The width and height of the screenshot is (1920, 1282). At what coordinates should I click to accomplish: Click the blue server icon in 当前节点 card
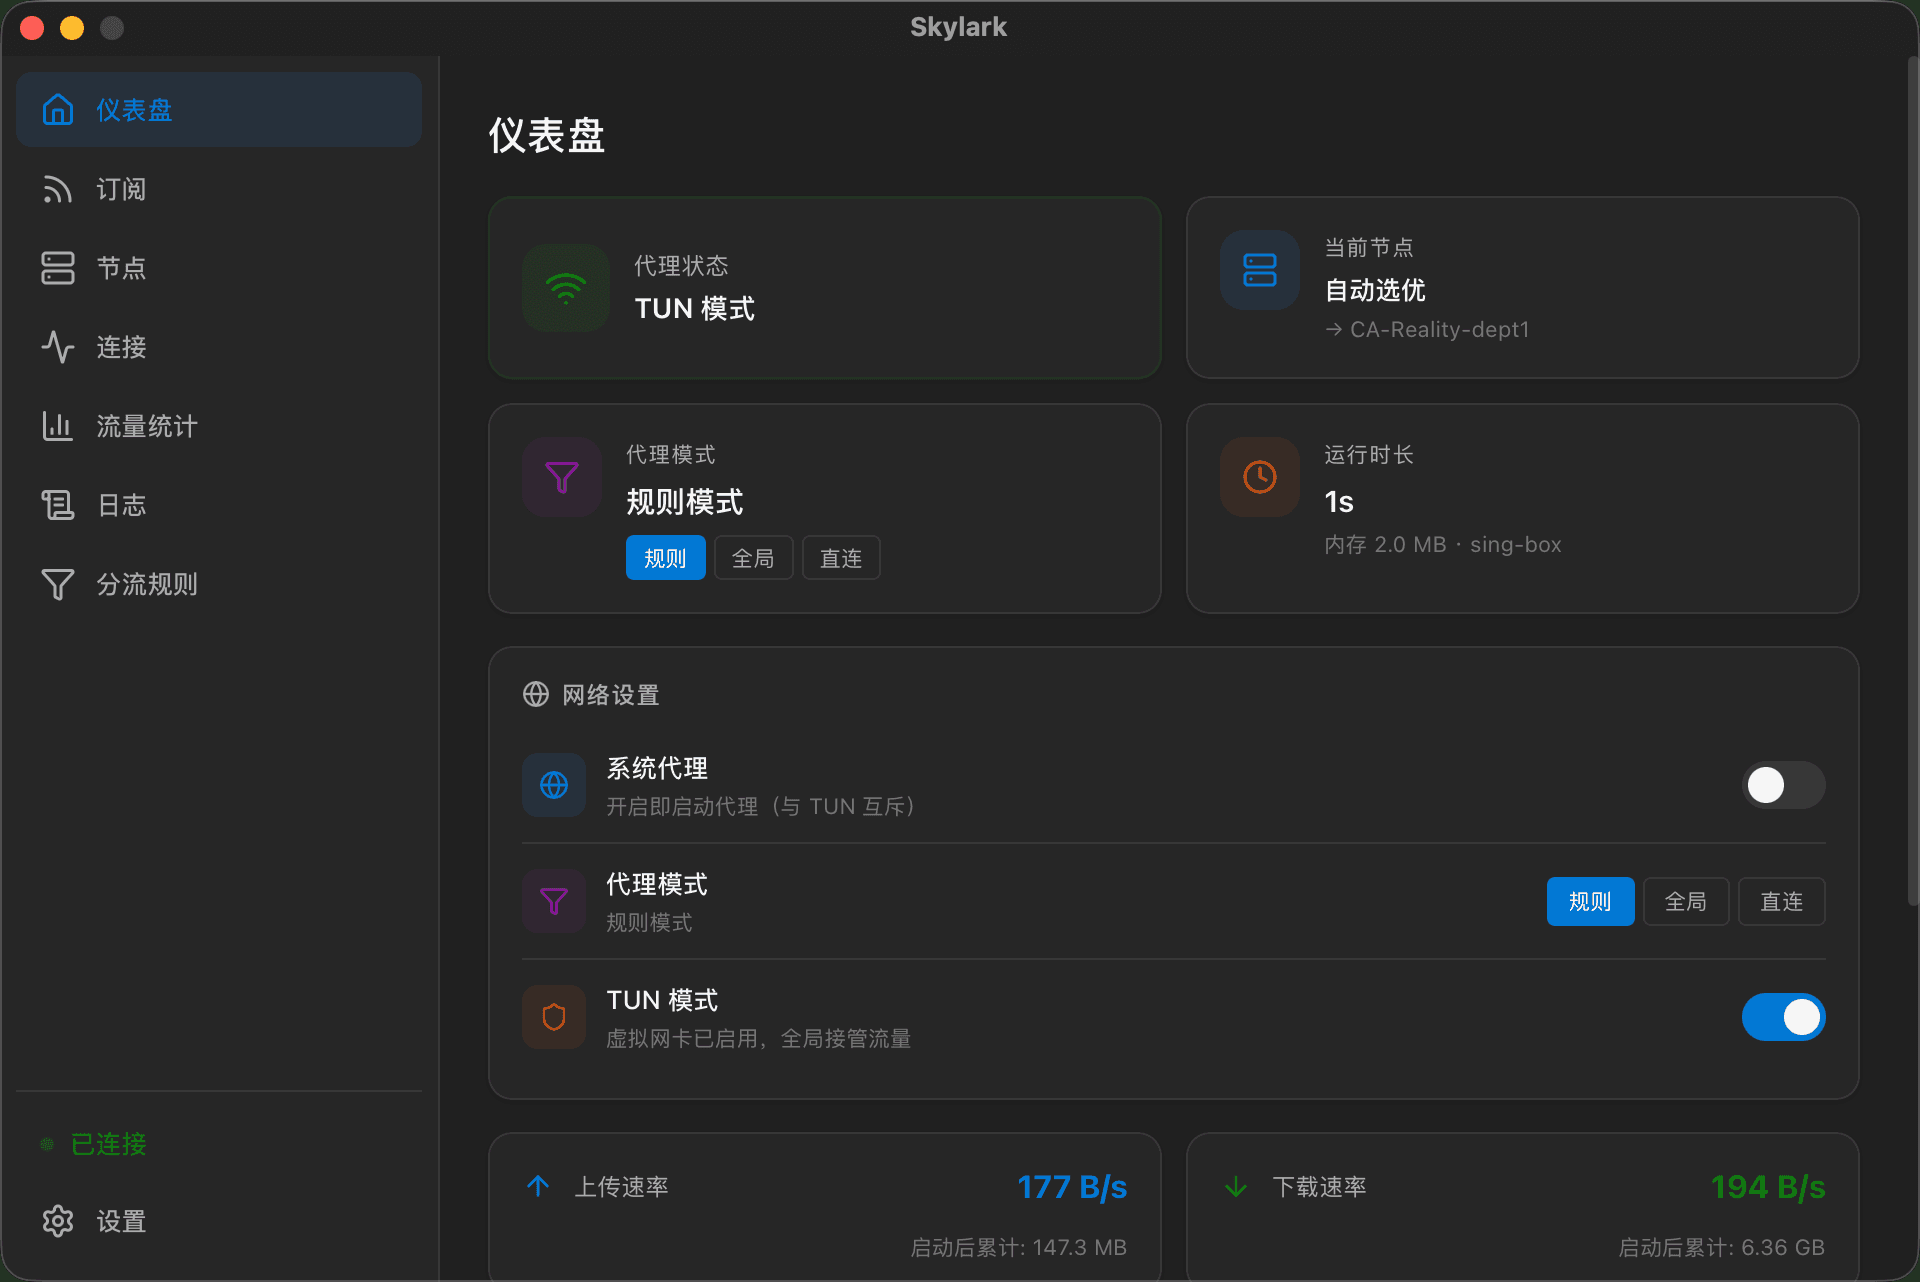click(1260, 270)
